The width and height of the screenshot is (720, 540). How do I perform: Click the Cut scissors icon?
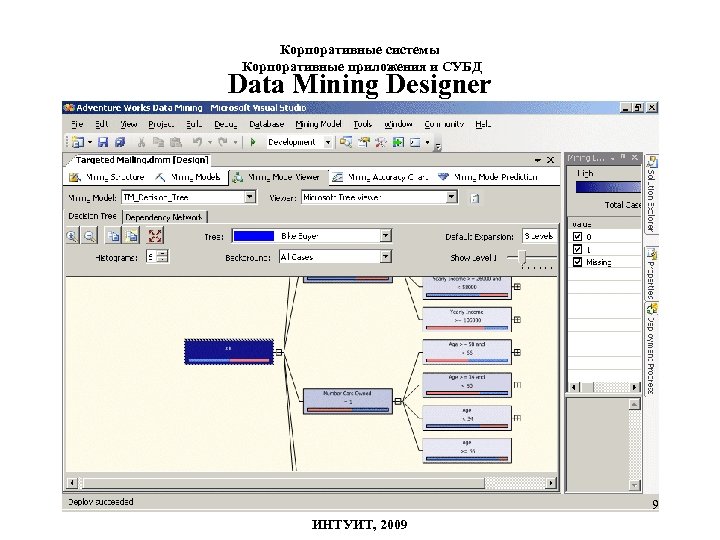tap(141, 142)
